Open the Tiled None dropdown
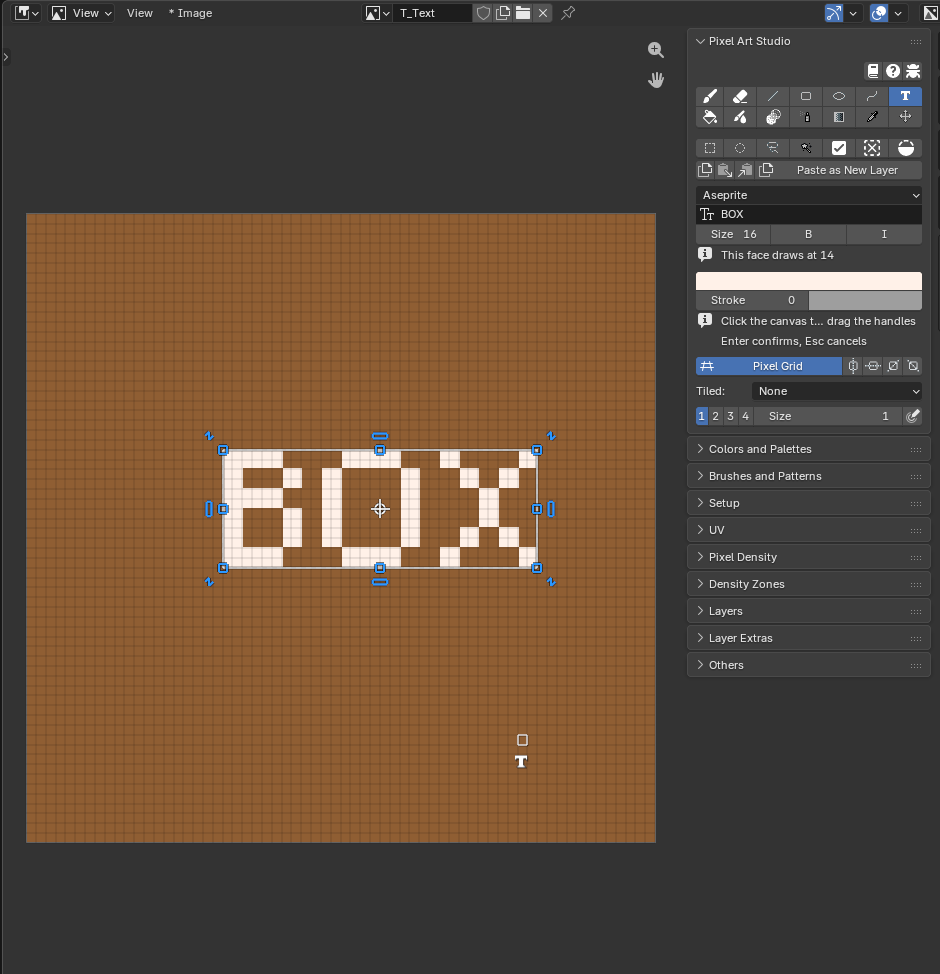This screenshot has height=974, width=940. pos(837,391)
